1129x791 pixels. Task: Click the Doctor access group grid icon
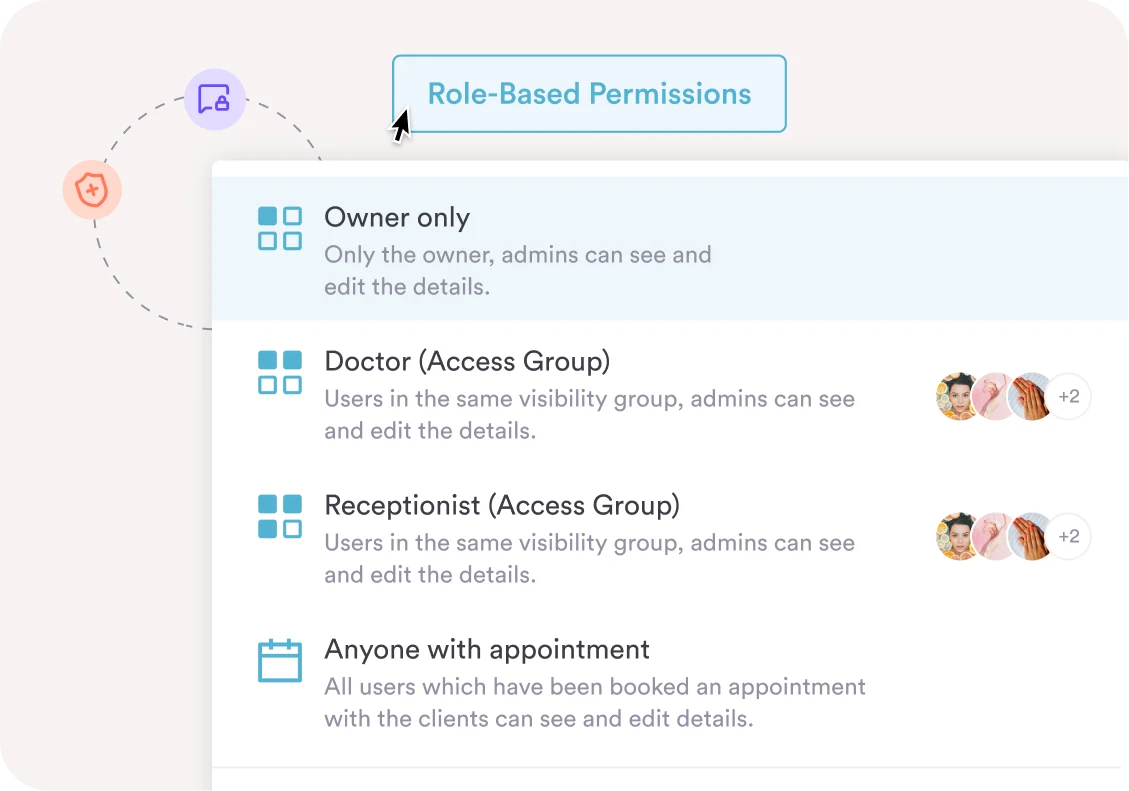coord(280,372)
